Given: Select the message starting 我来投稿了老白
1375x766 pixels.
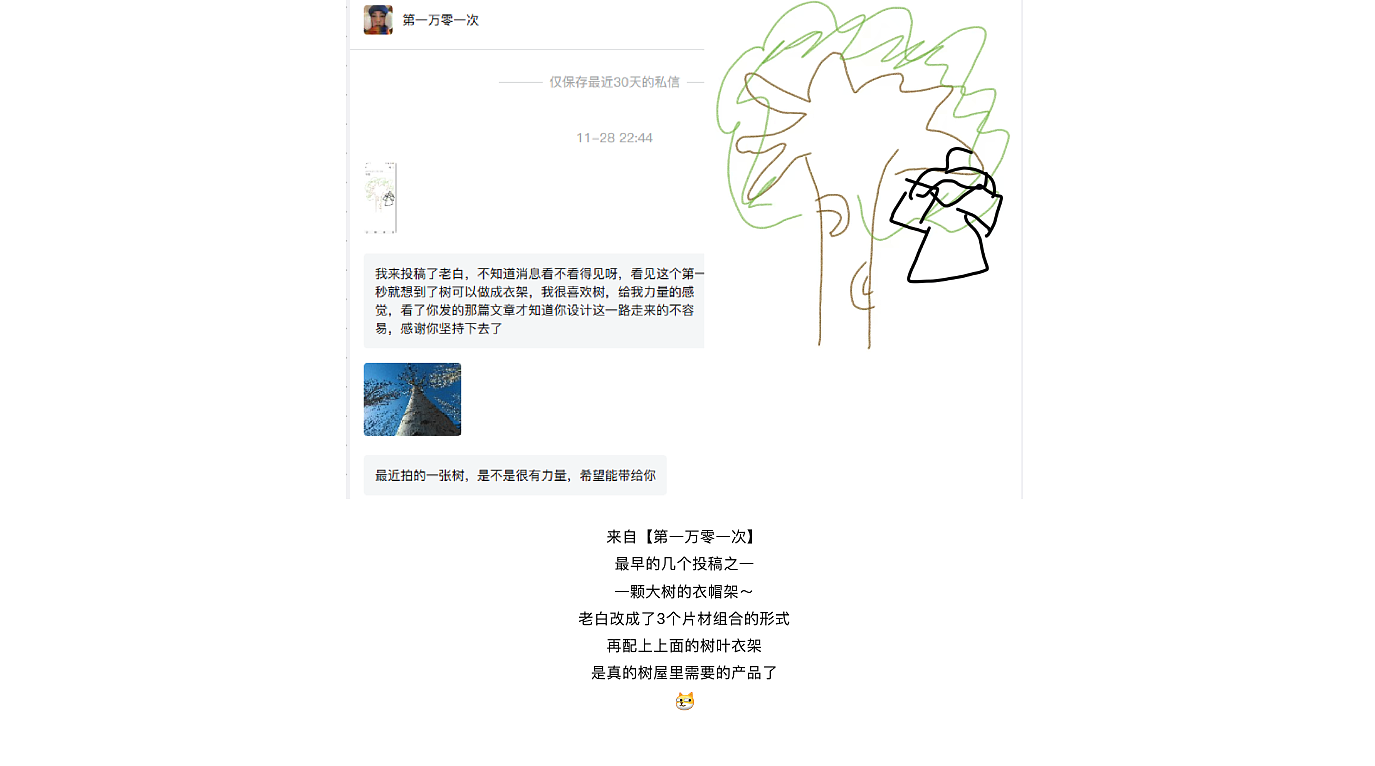Looking at the screenshot, I should [x=534, y=301].
